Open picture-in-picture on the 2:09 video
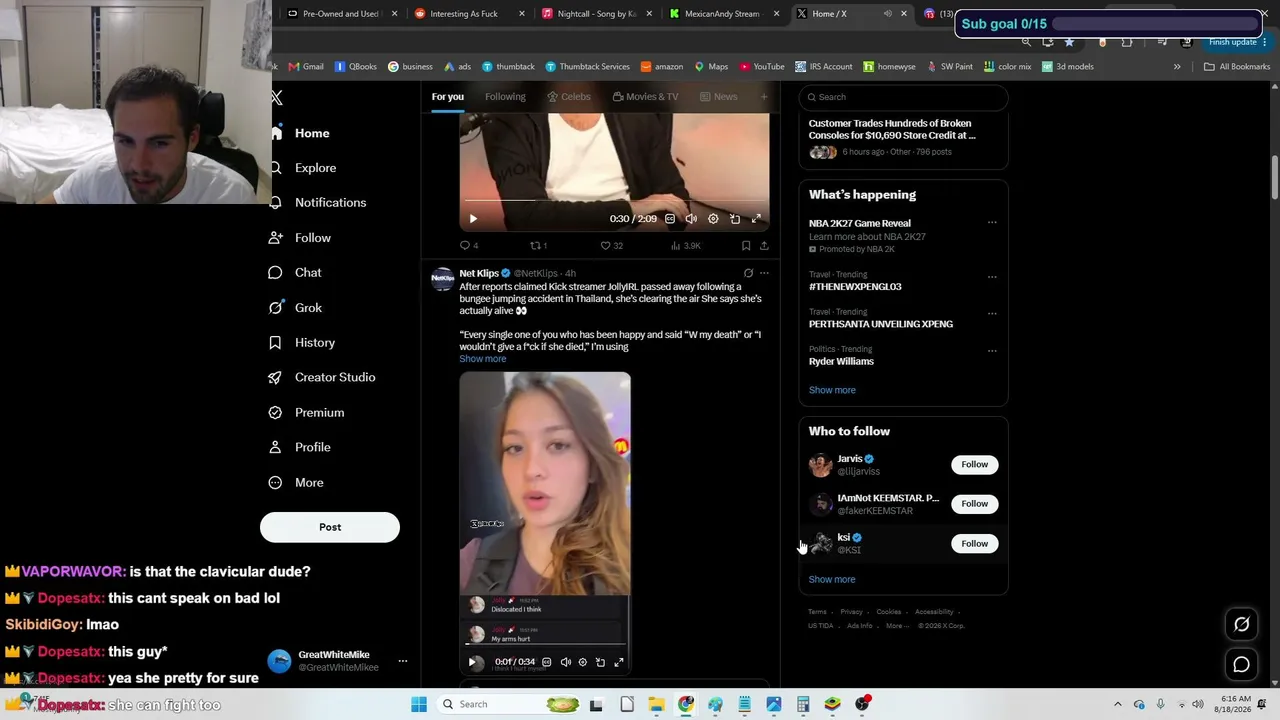 (735, 219)
